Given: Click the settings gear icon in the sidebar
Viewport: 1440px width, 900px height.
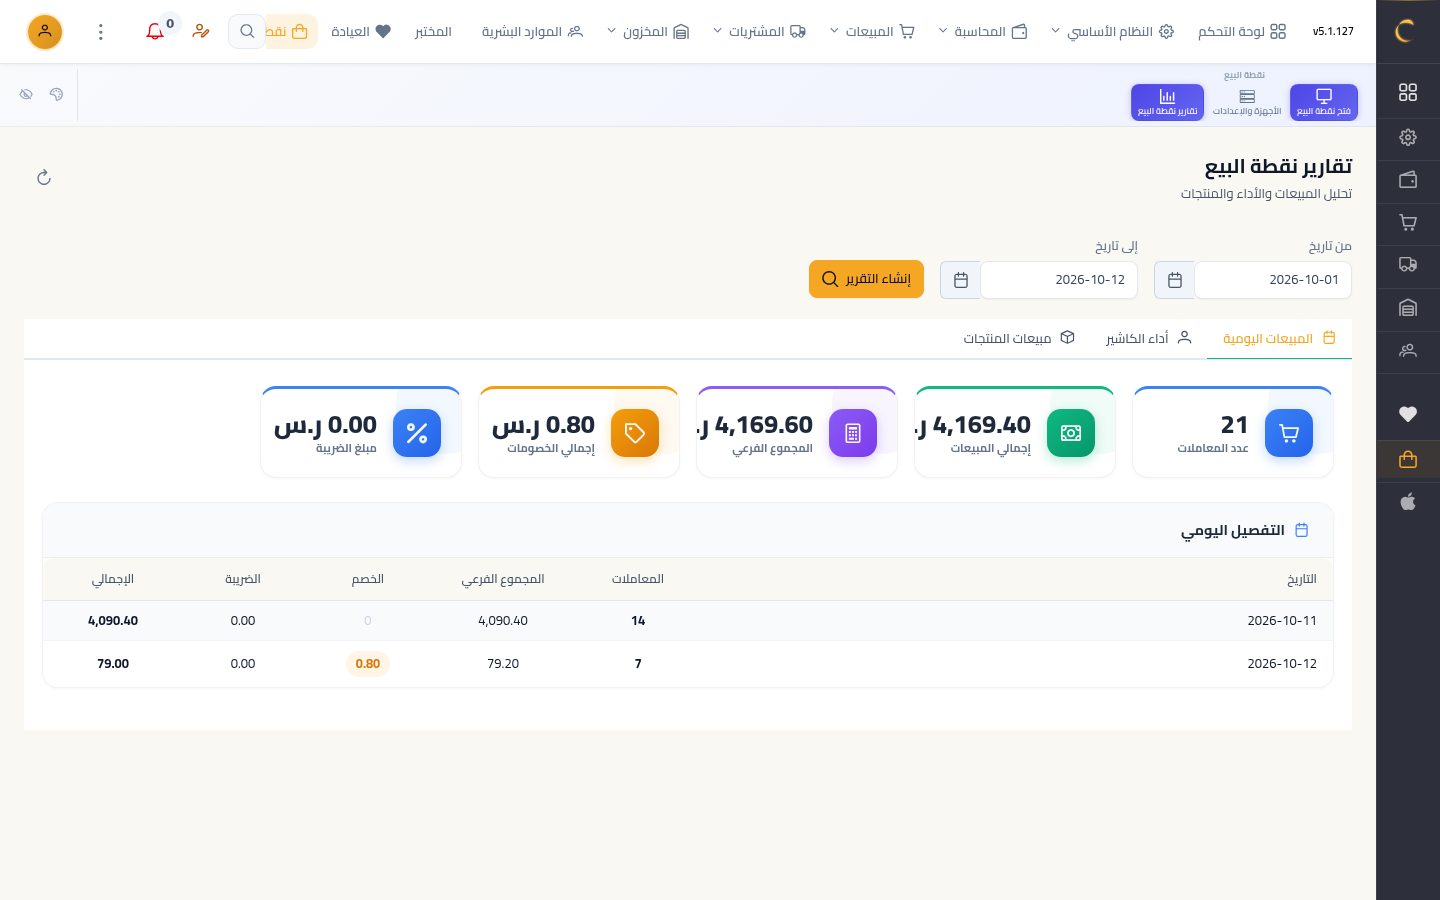Looking at the screenshot, I should tap(1408, 137).
